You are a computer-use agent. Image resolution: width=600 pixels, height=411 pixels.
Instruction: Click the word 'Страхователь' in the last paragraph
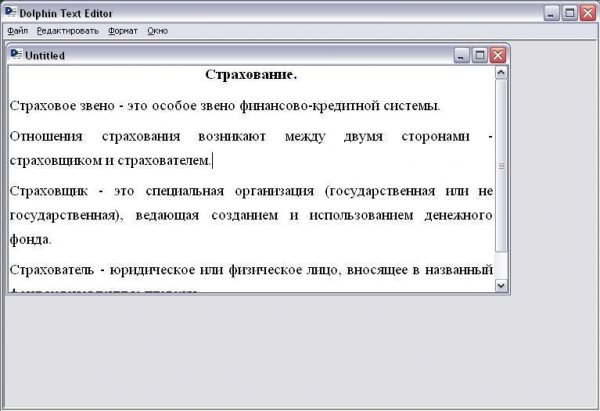(x=52, y=270)
